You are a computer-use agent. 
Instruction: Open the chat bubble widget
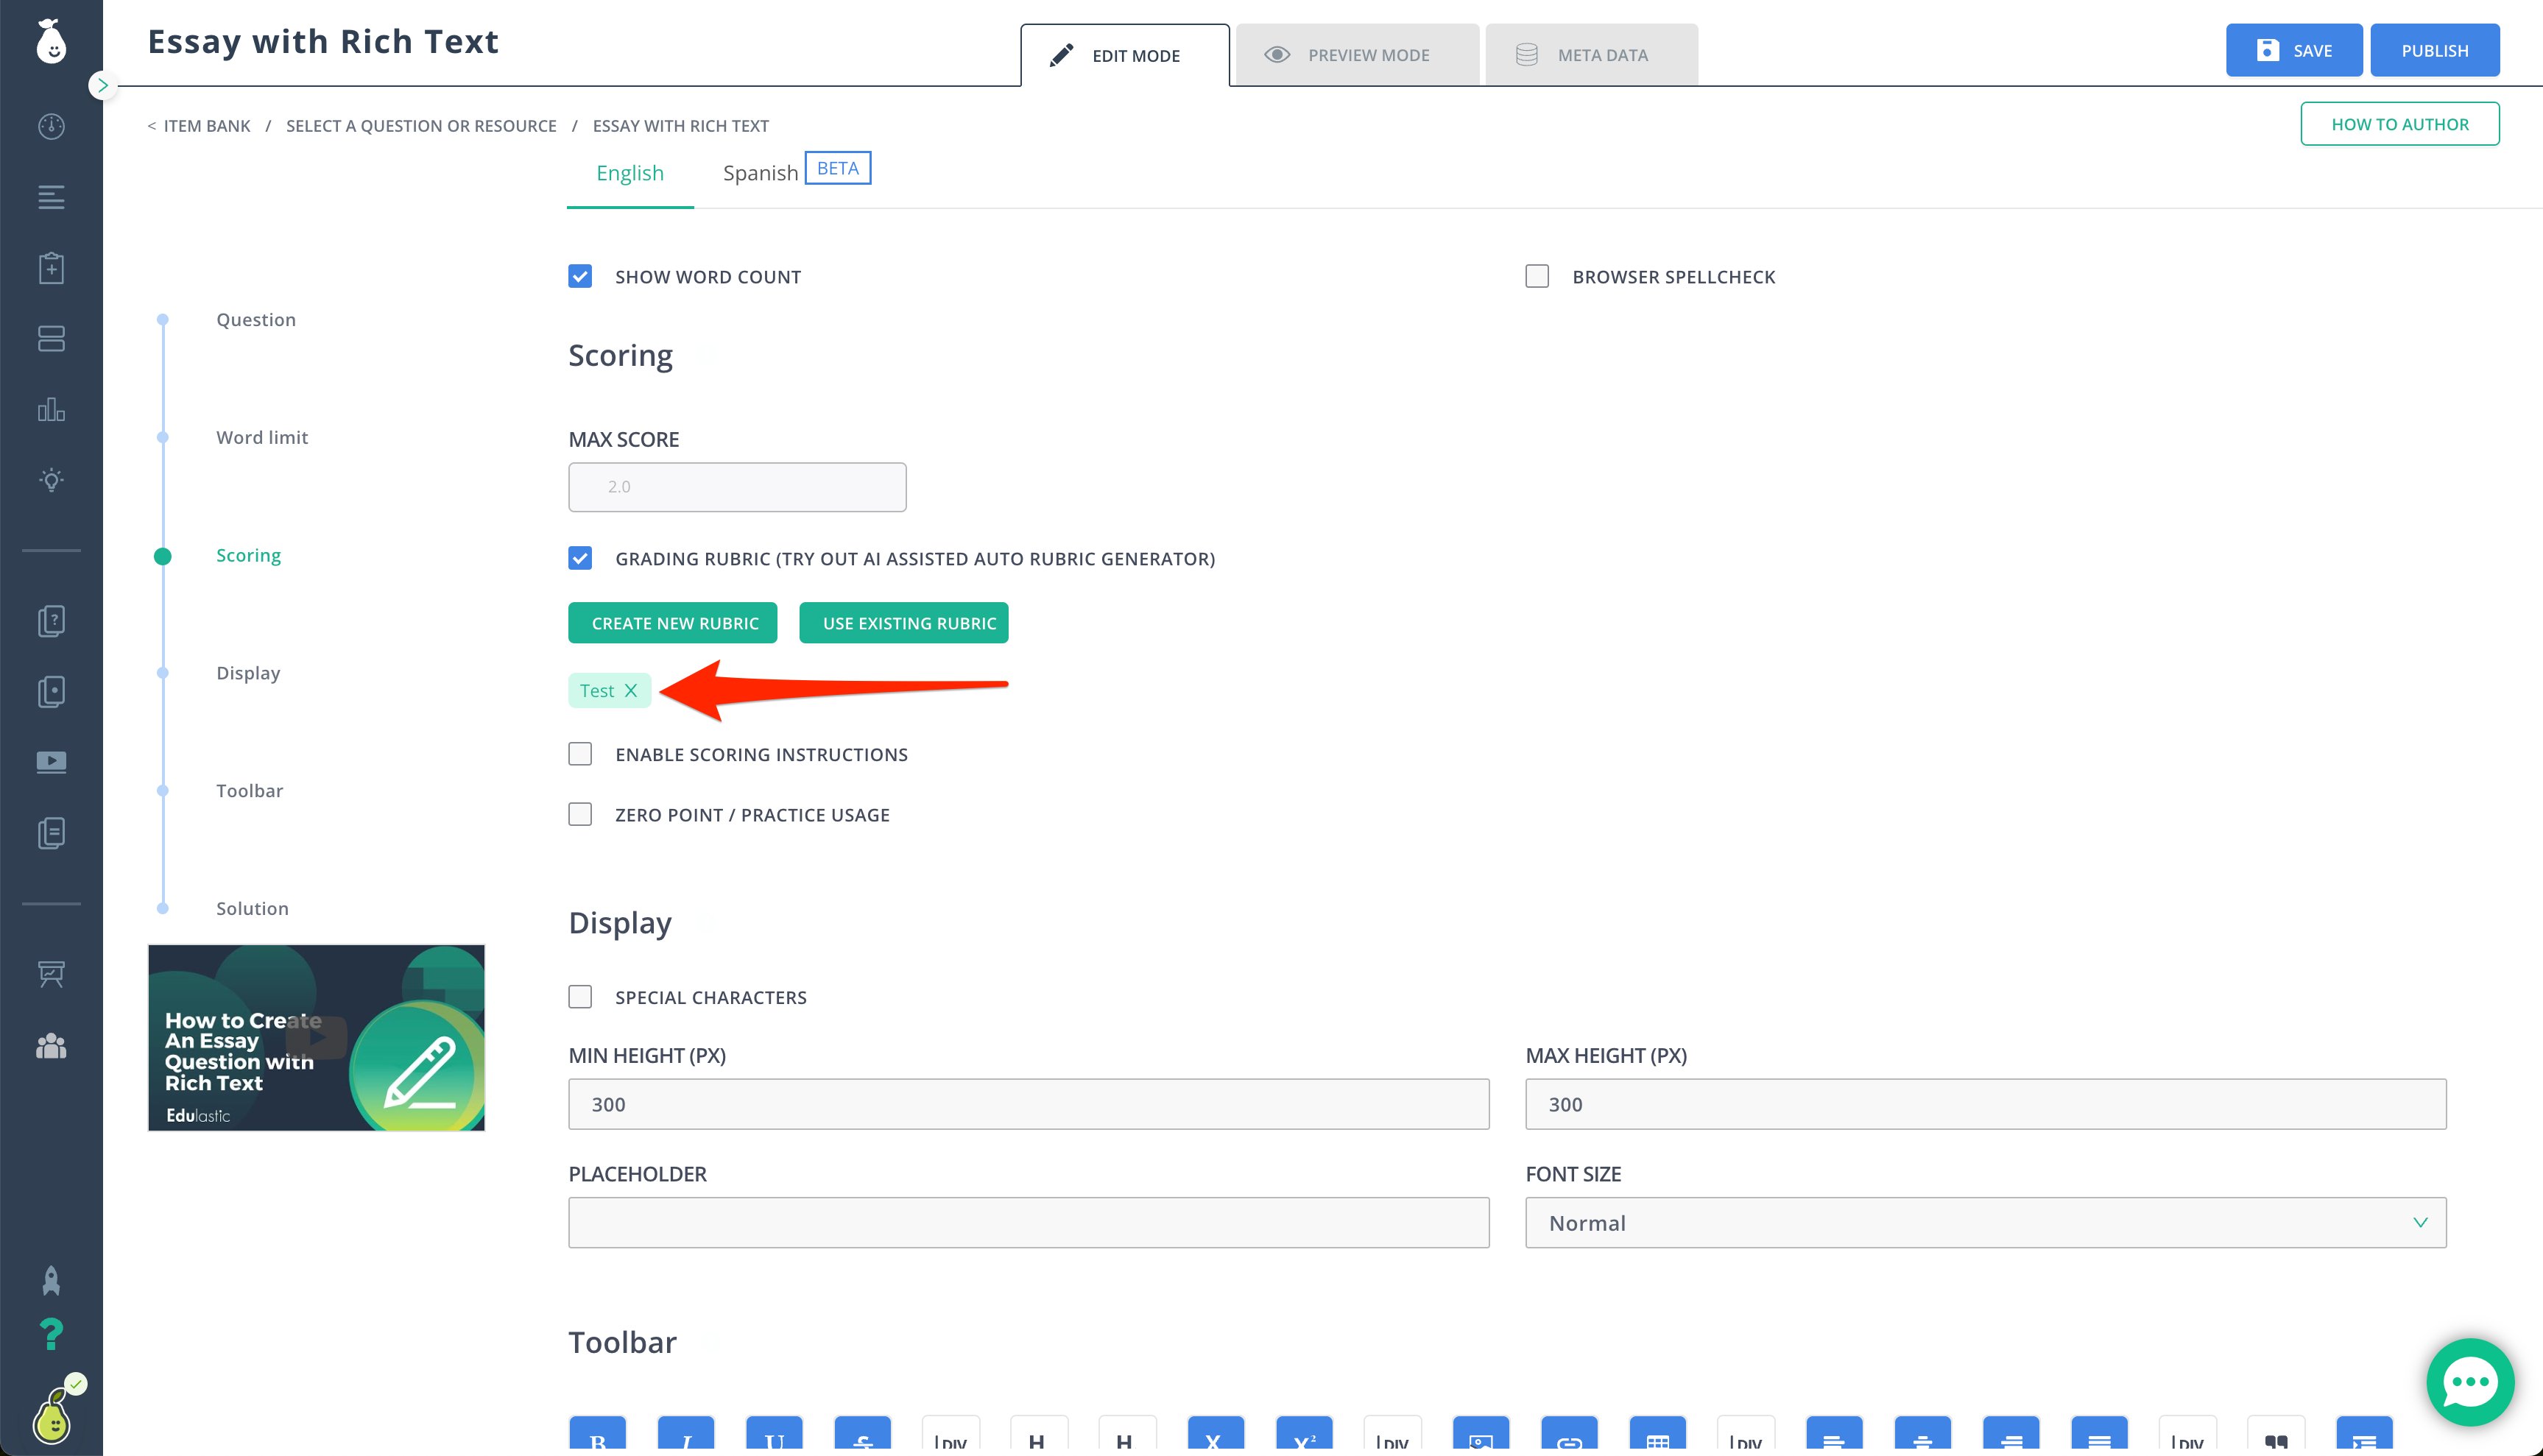[2470, 1382]
